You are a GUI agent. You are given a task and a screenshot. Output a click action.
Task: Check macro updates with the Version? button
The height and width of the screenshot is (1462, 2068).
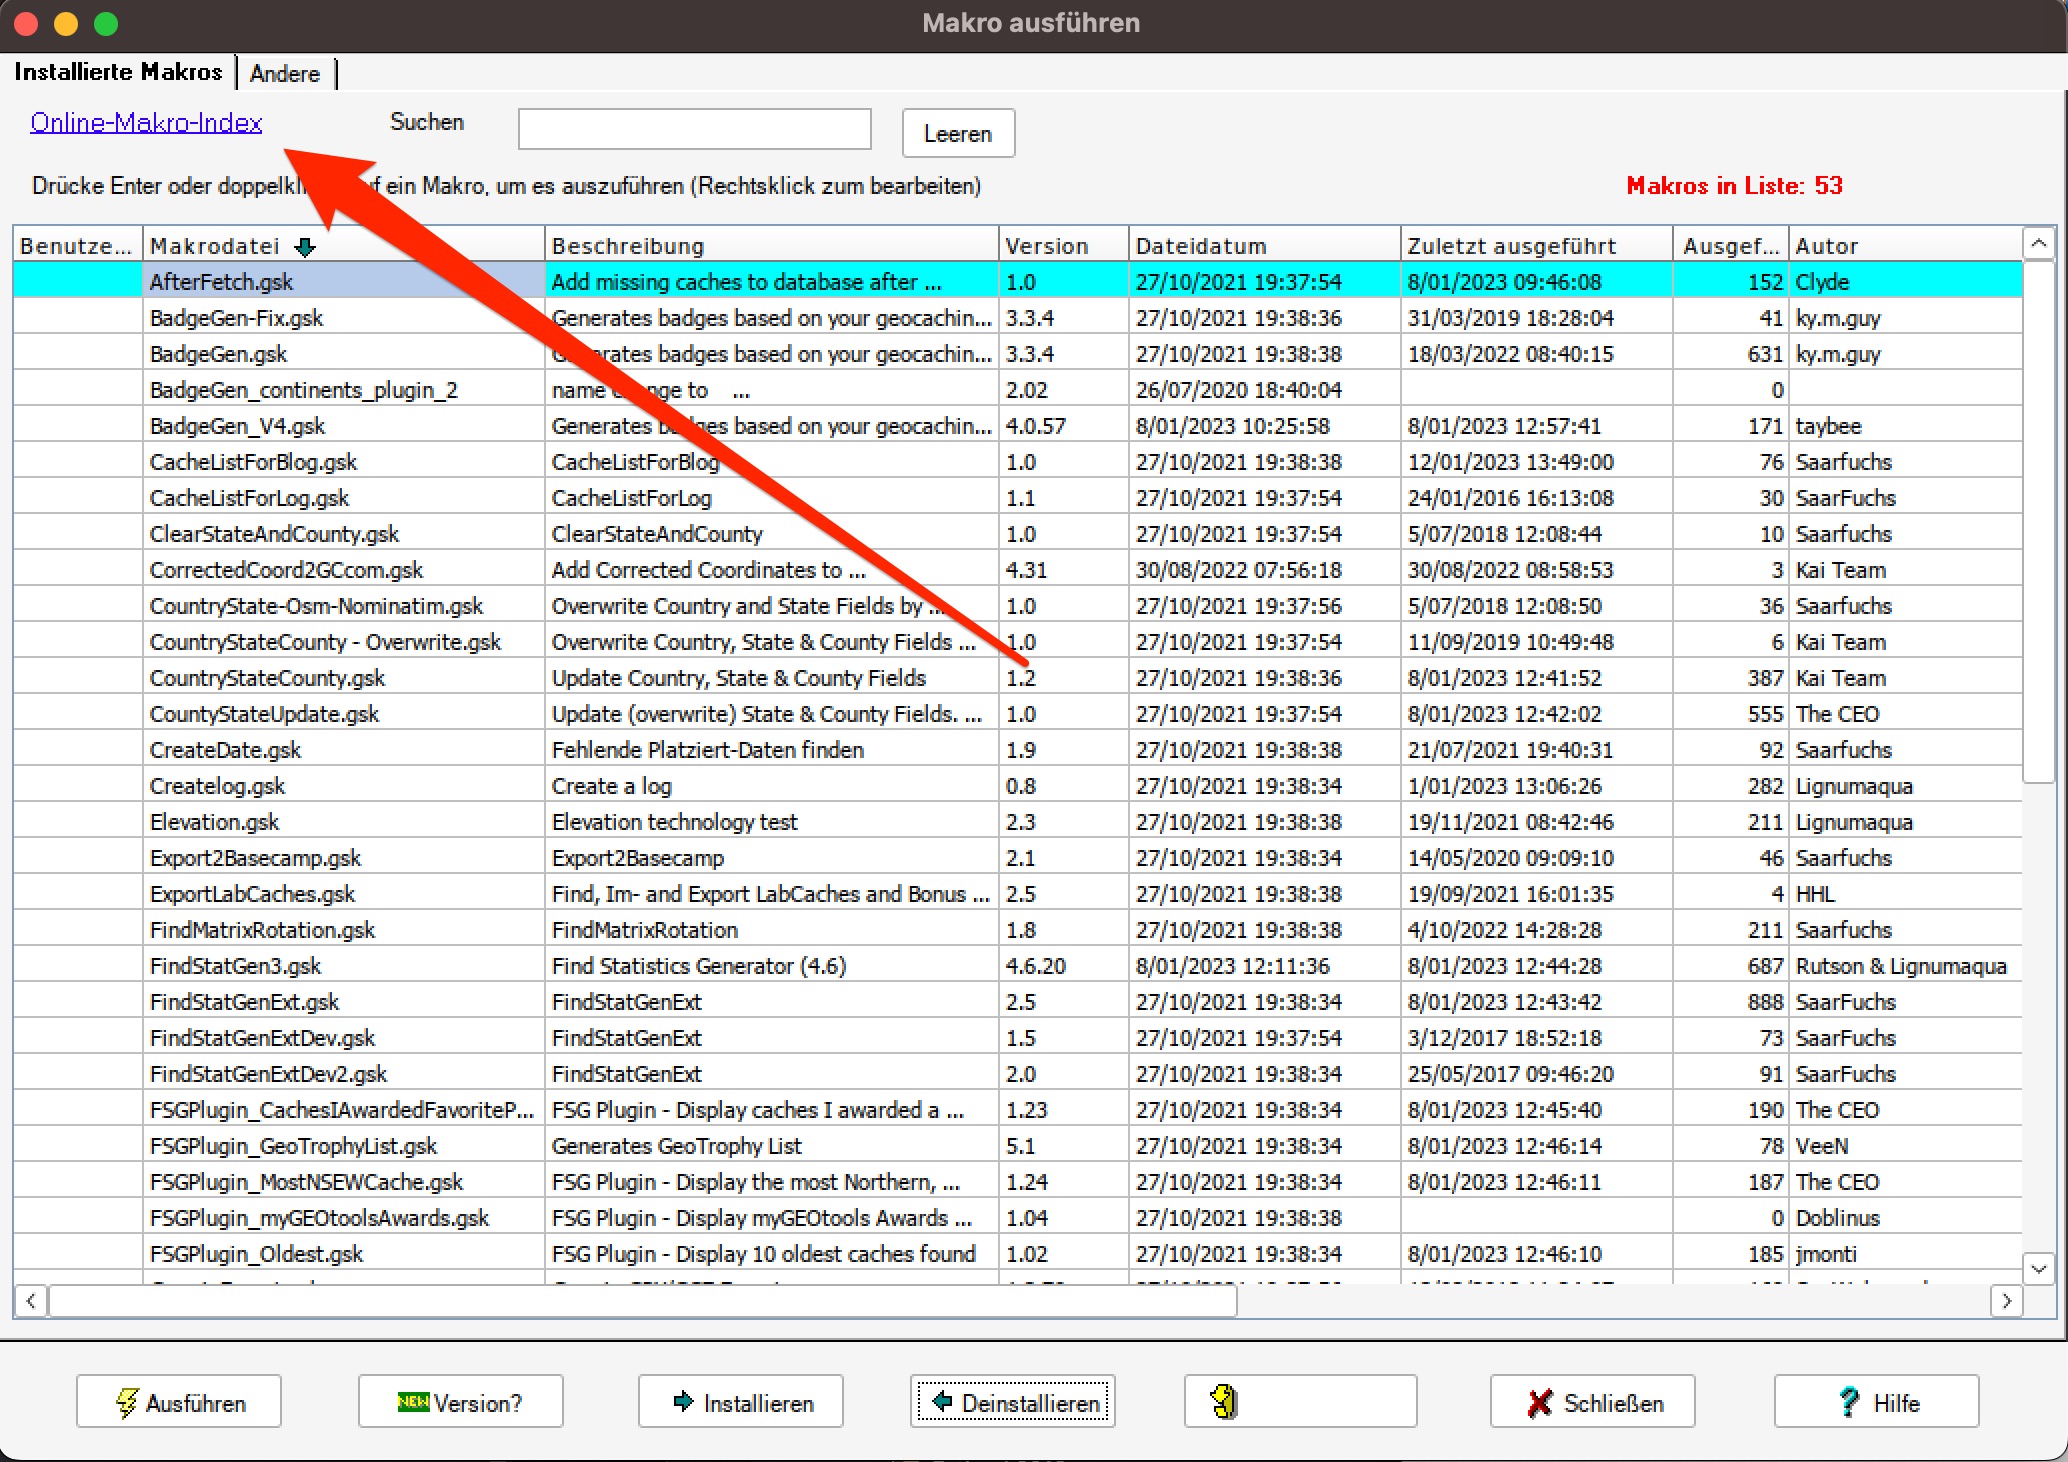pos(461,1402)
